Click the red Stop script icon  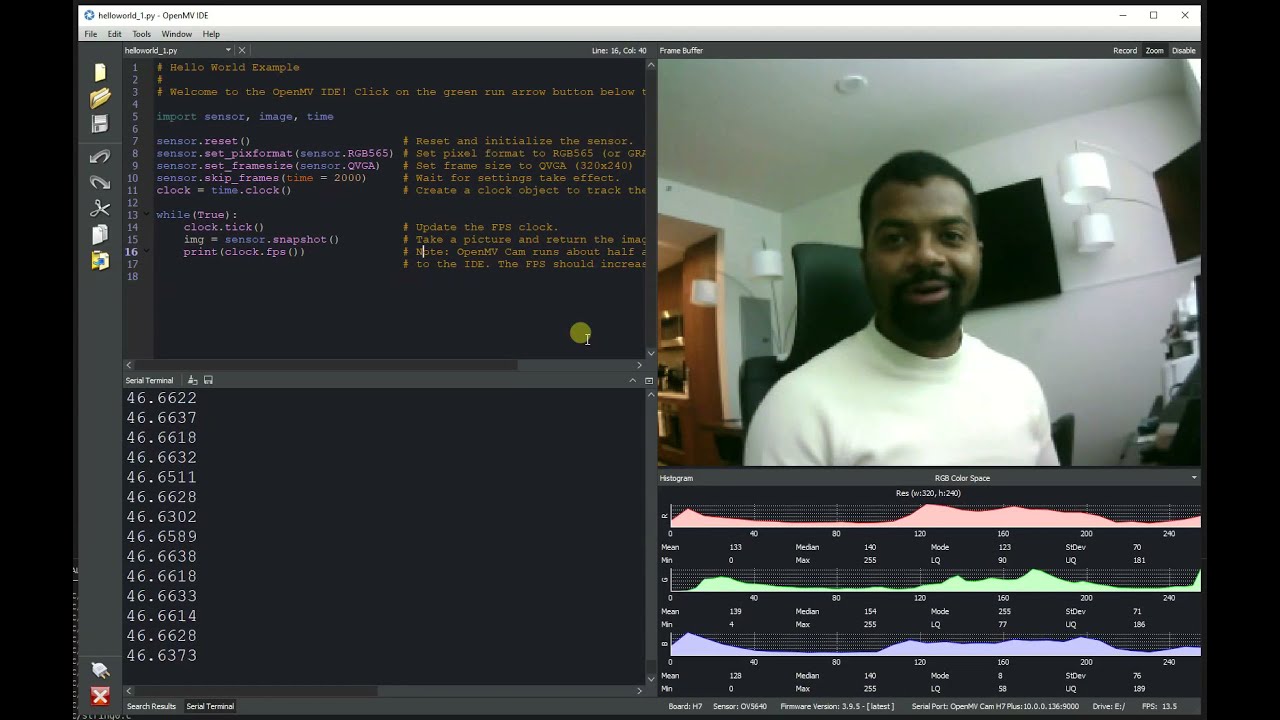click(100, 696)
